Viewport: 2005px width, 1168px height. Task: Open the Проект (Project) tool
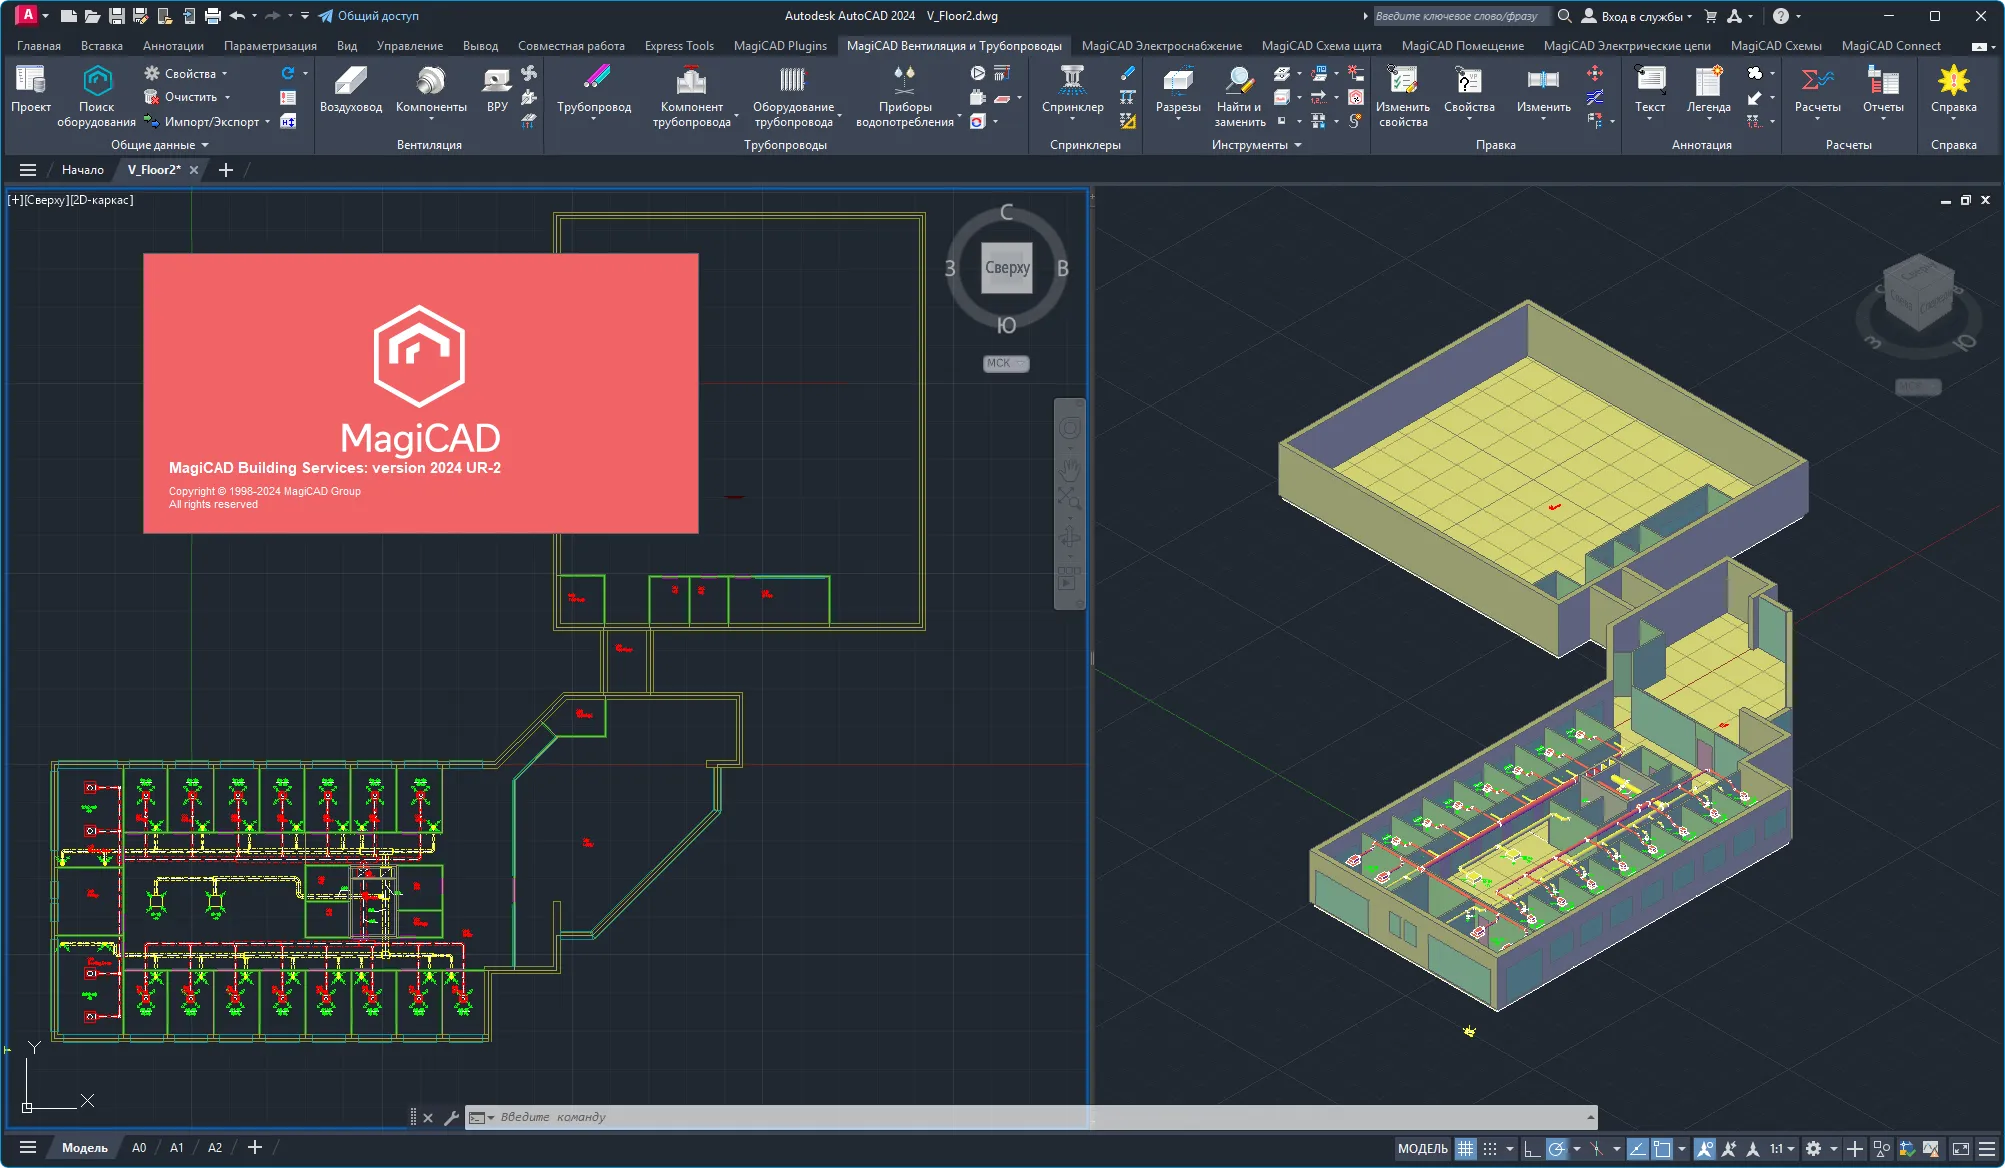[x=31, y=90]
